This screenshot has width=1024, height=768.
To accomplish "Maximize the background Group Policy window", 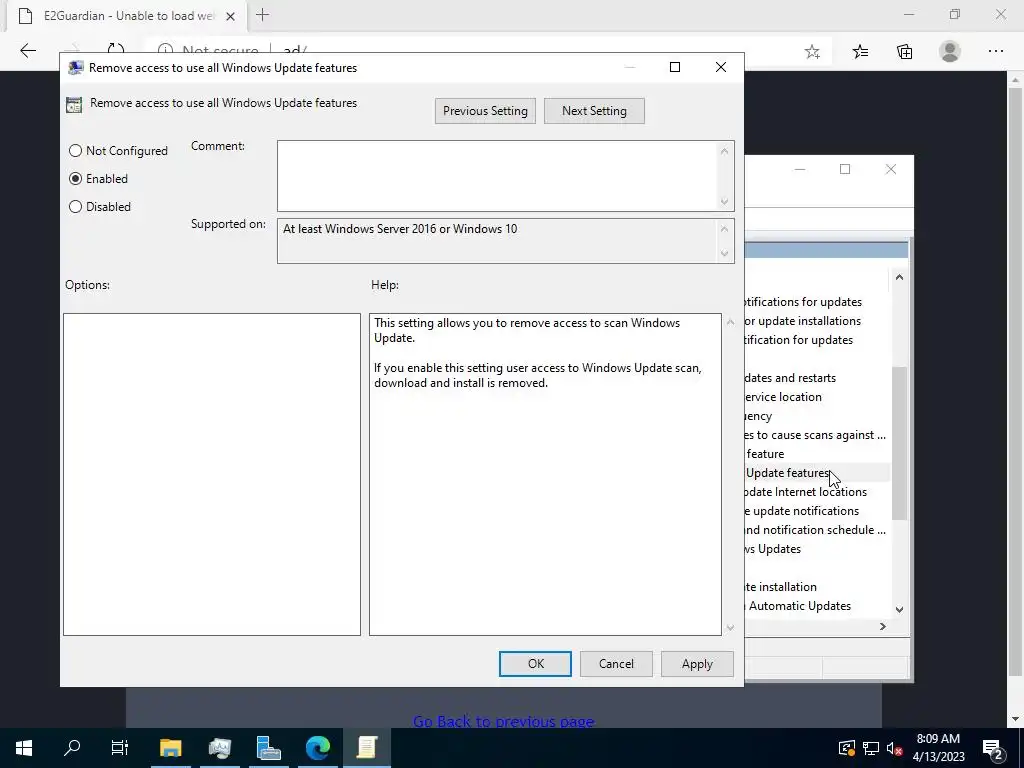I will click(x=845, y=169).
